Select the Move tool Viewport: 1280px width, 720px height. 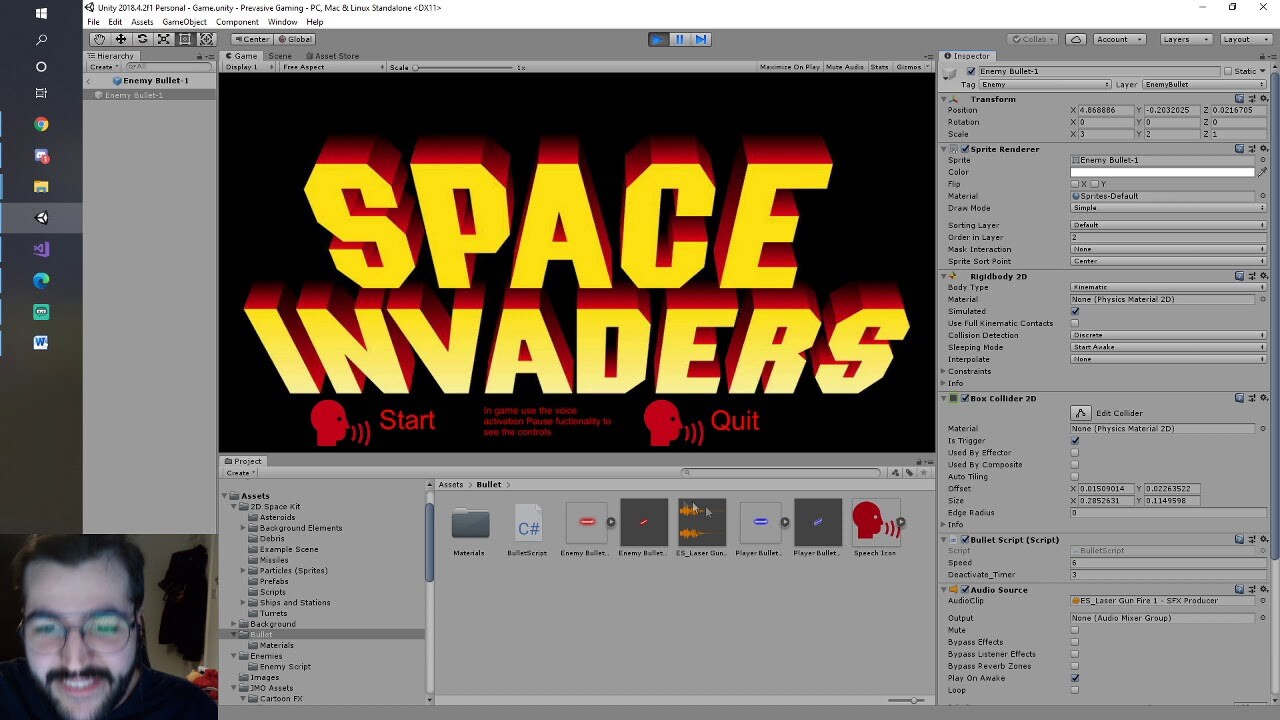pos(119,39)
